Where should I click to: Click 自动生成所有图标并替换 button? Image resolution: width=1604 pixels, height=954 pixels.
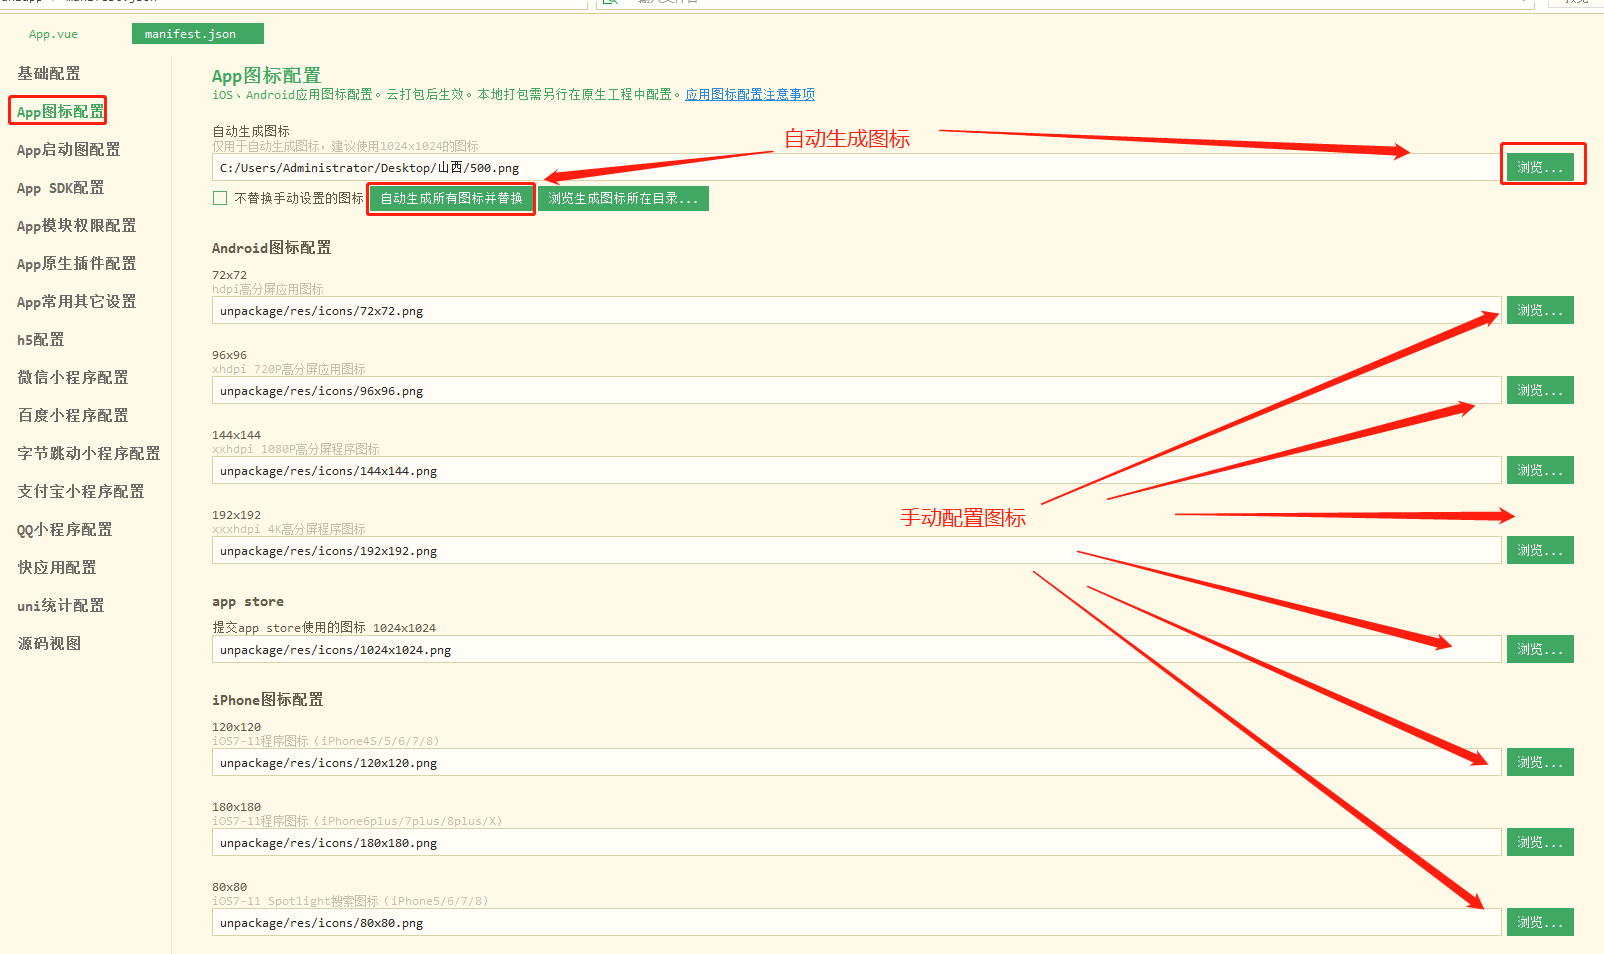point(451,199)
